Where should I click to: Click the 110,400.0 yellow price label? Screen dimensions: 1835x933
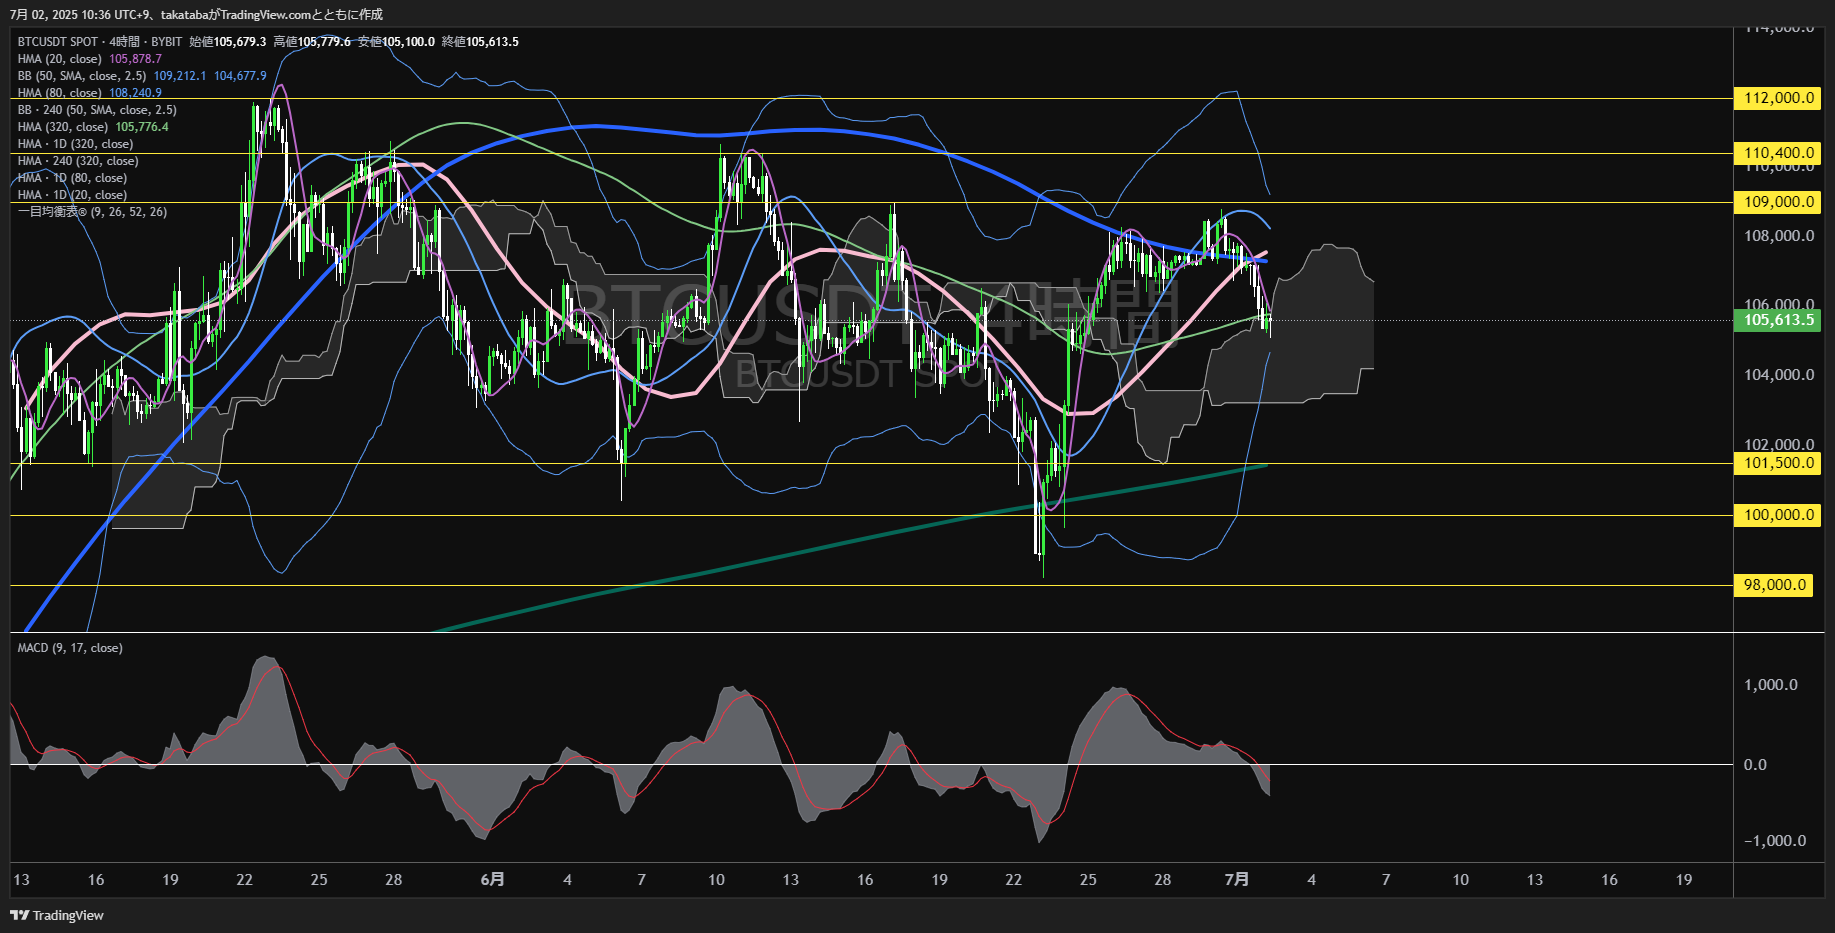[1776, 153]
